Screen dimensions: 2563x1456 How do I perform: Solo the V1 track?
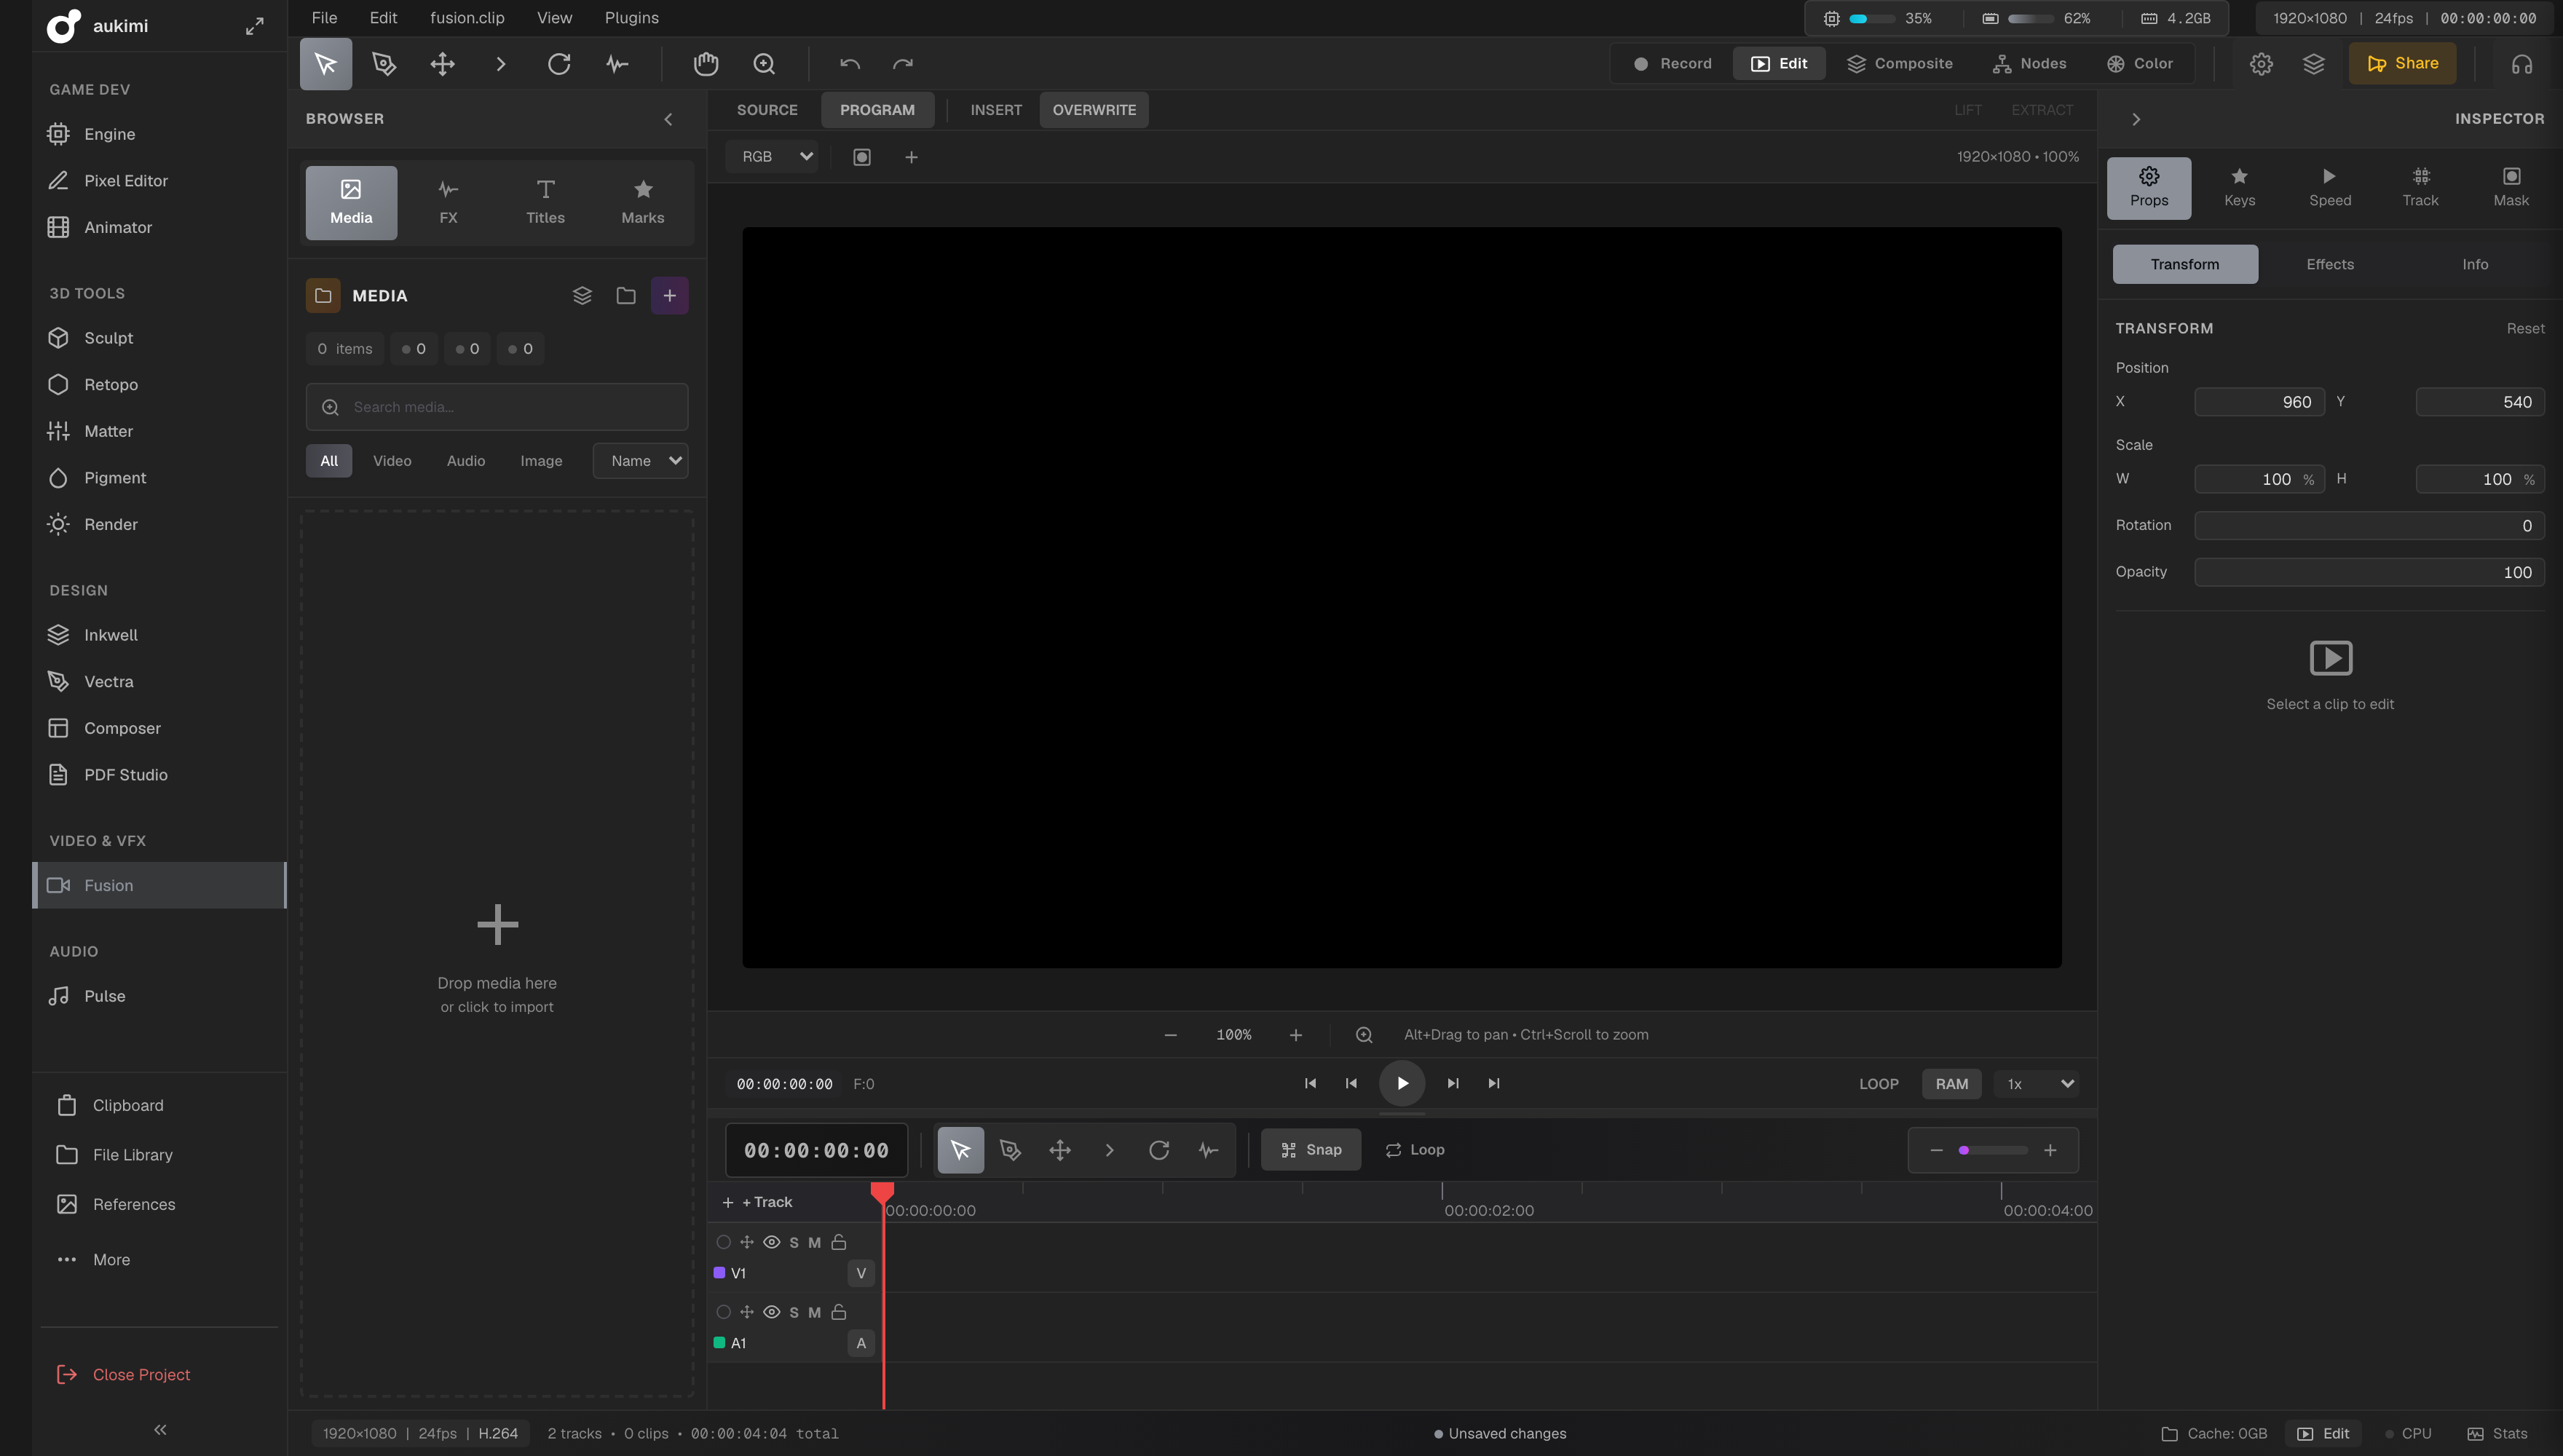794,1243
